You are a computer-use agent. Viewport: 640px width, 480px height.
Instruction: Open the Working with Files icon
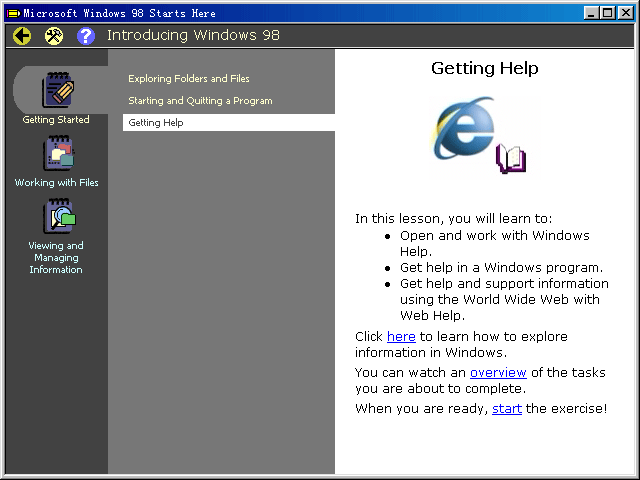[x=59, y=153]
